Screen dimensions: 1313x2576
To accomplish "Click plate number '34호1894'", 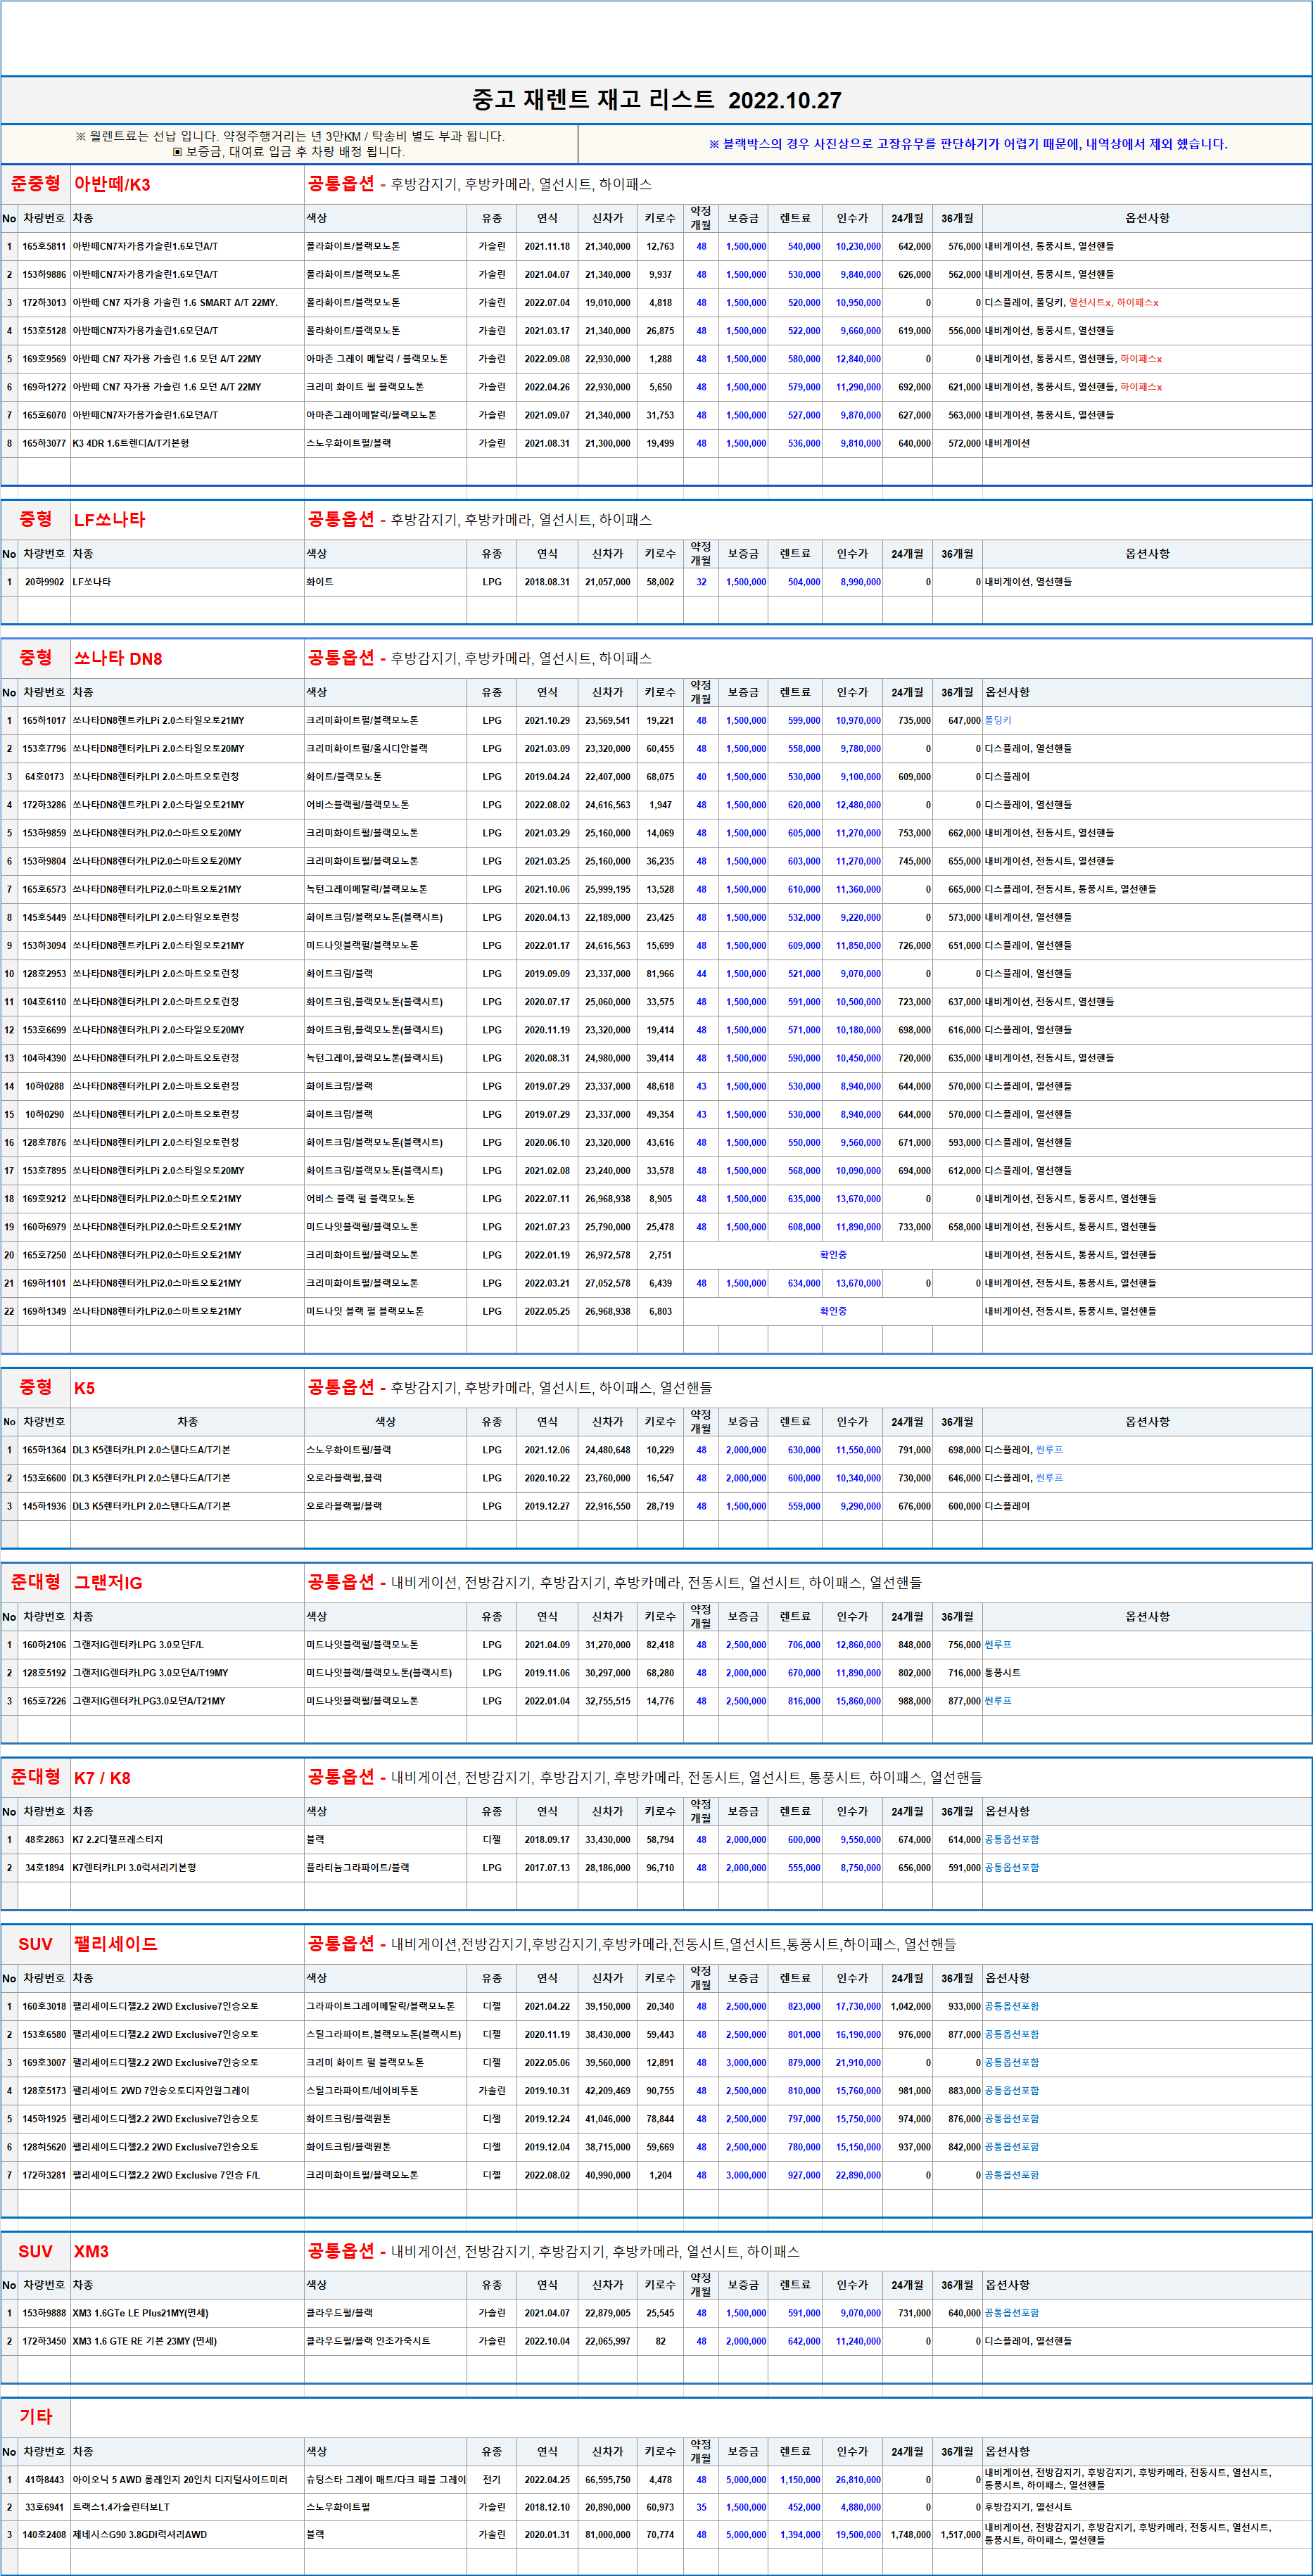I will [44, 1868].
